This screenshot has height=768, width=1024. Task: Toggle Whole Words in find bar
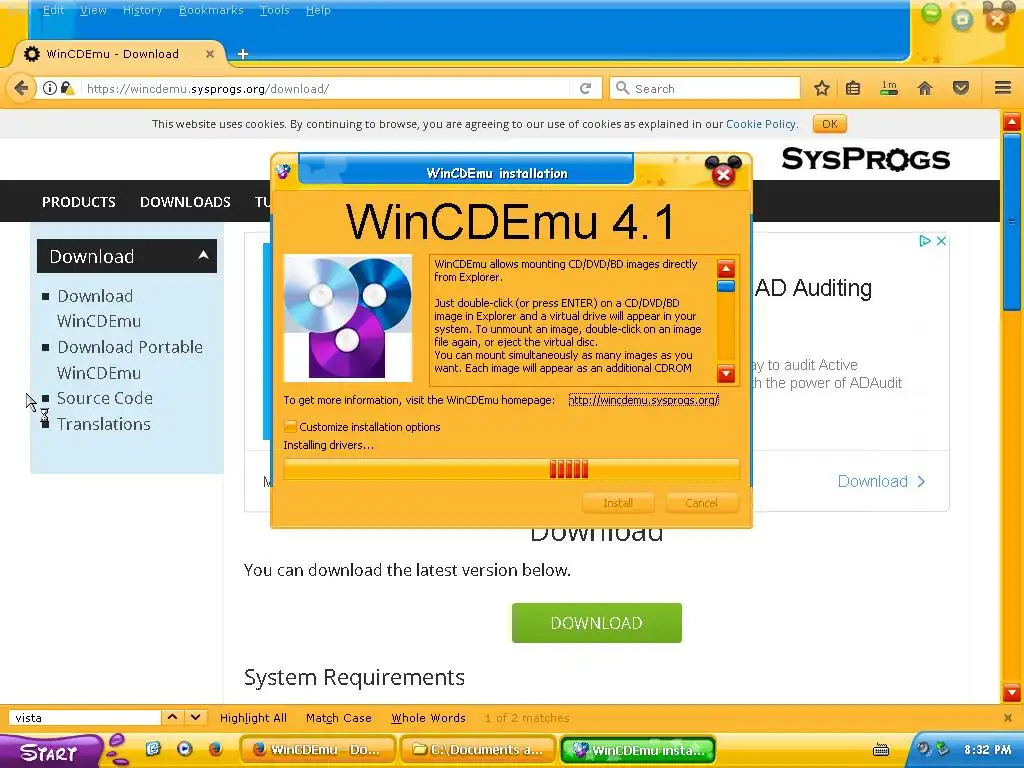coord(428,718)
